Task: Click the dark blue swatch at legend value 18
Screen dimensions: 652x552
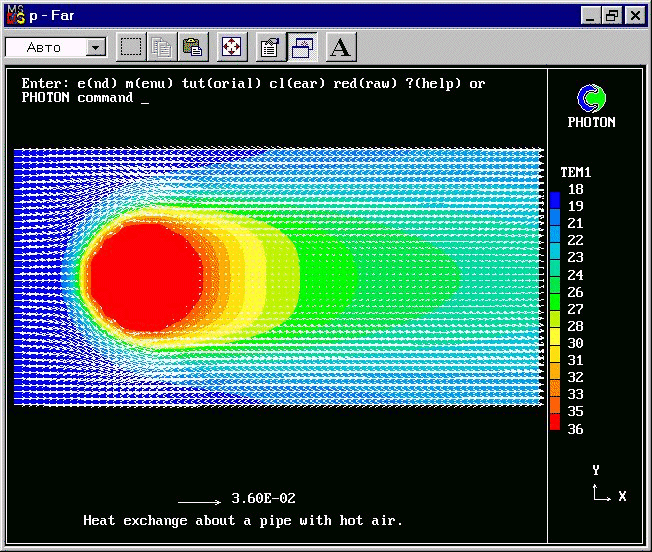Action: pos(555,200)
